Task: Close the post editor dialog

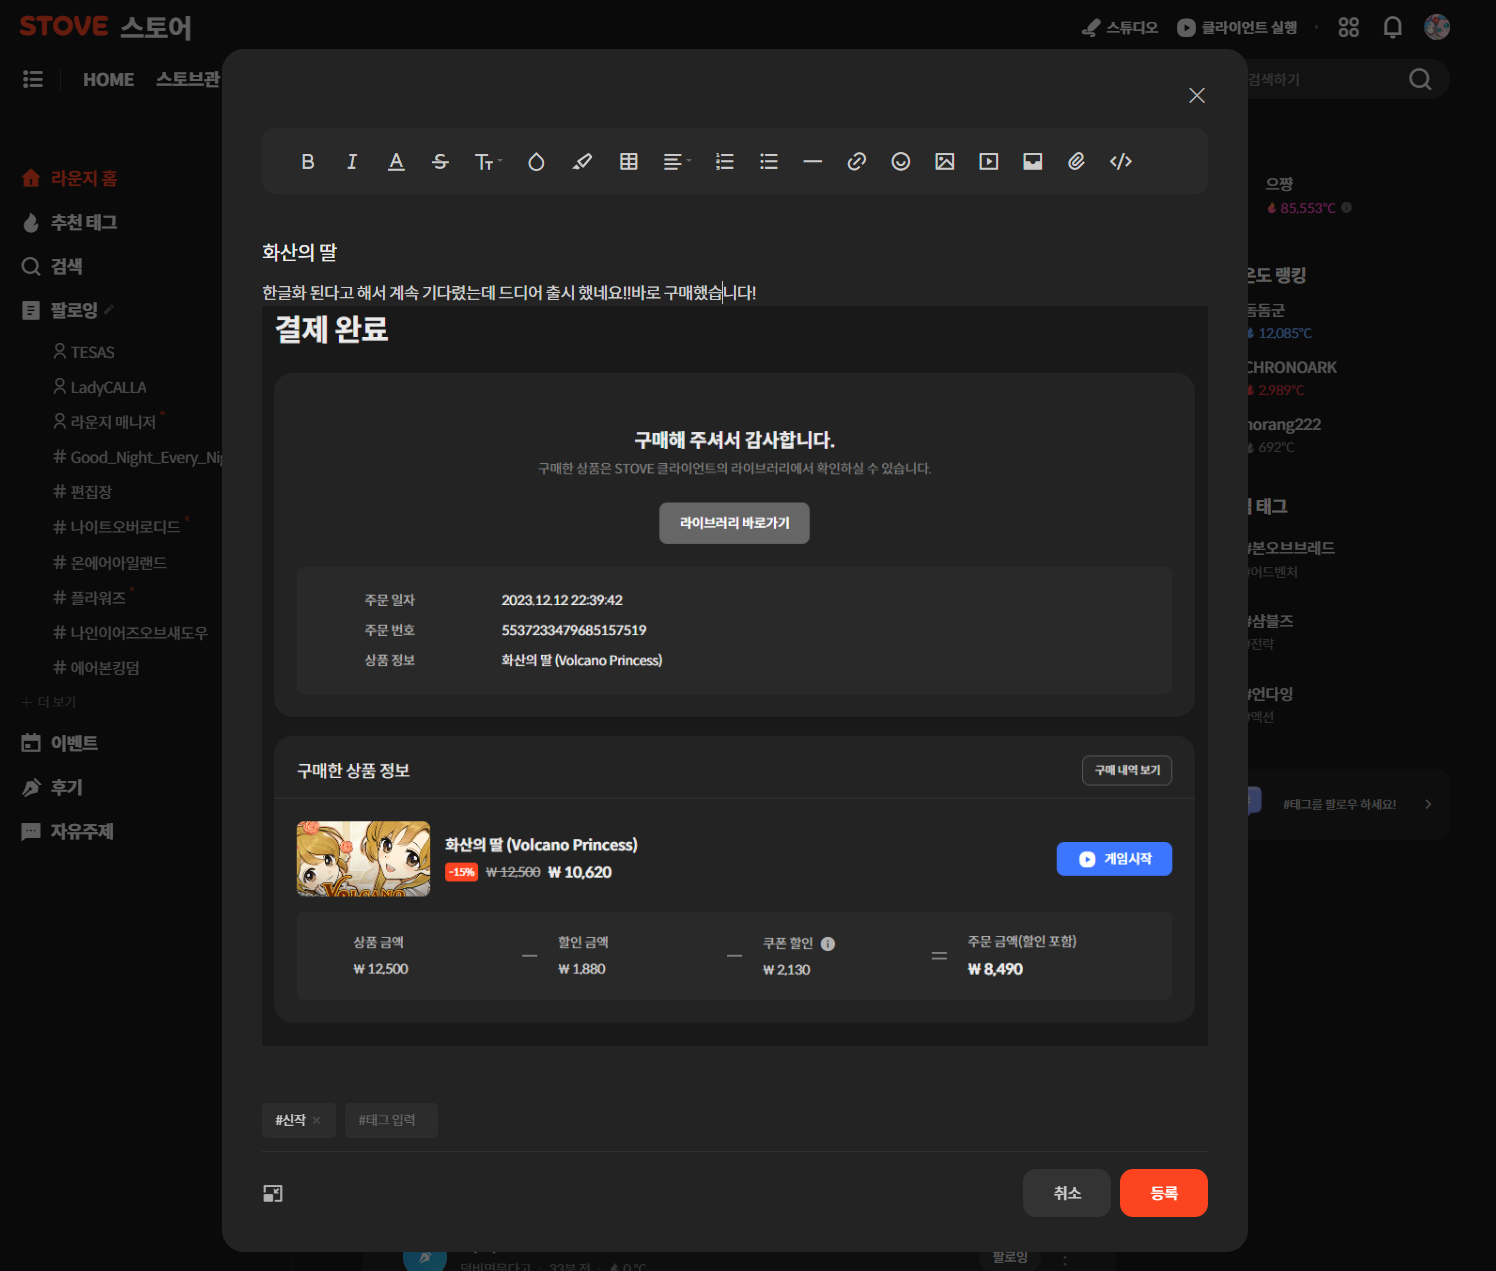Action: [1197, 95]
